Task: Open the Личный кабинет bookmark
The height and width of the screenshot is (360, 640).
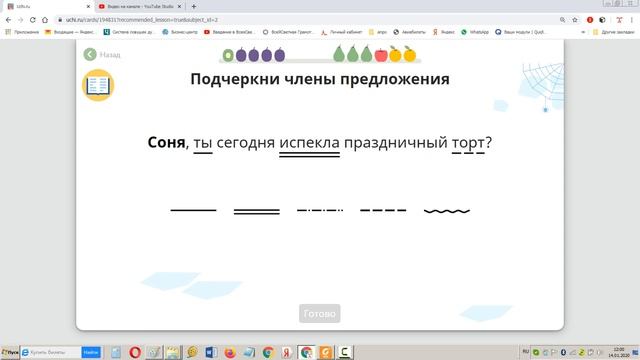Action: tap(342, 32)
